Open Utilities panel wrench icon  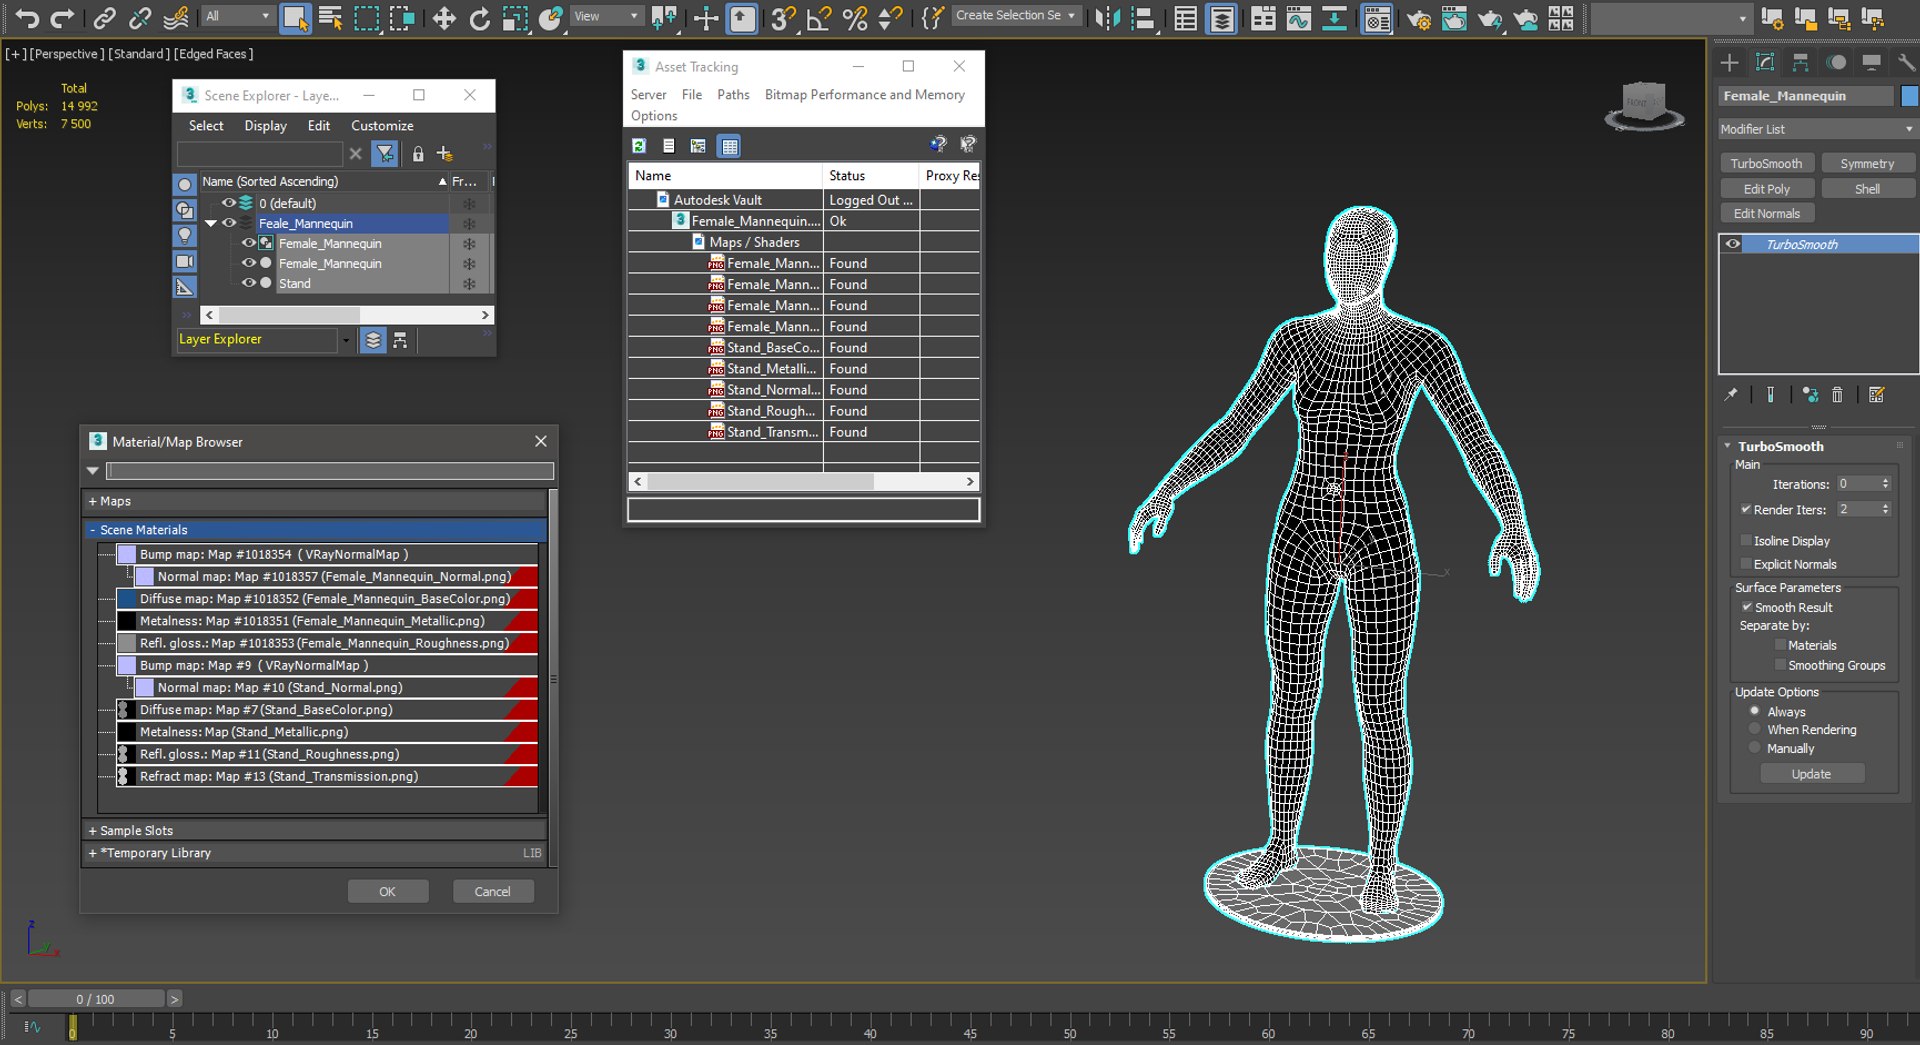pos(1906,62)
